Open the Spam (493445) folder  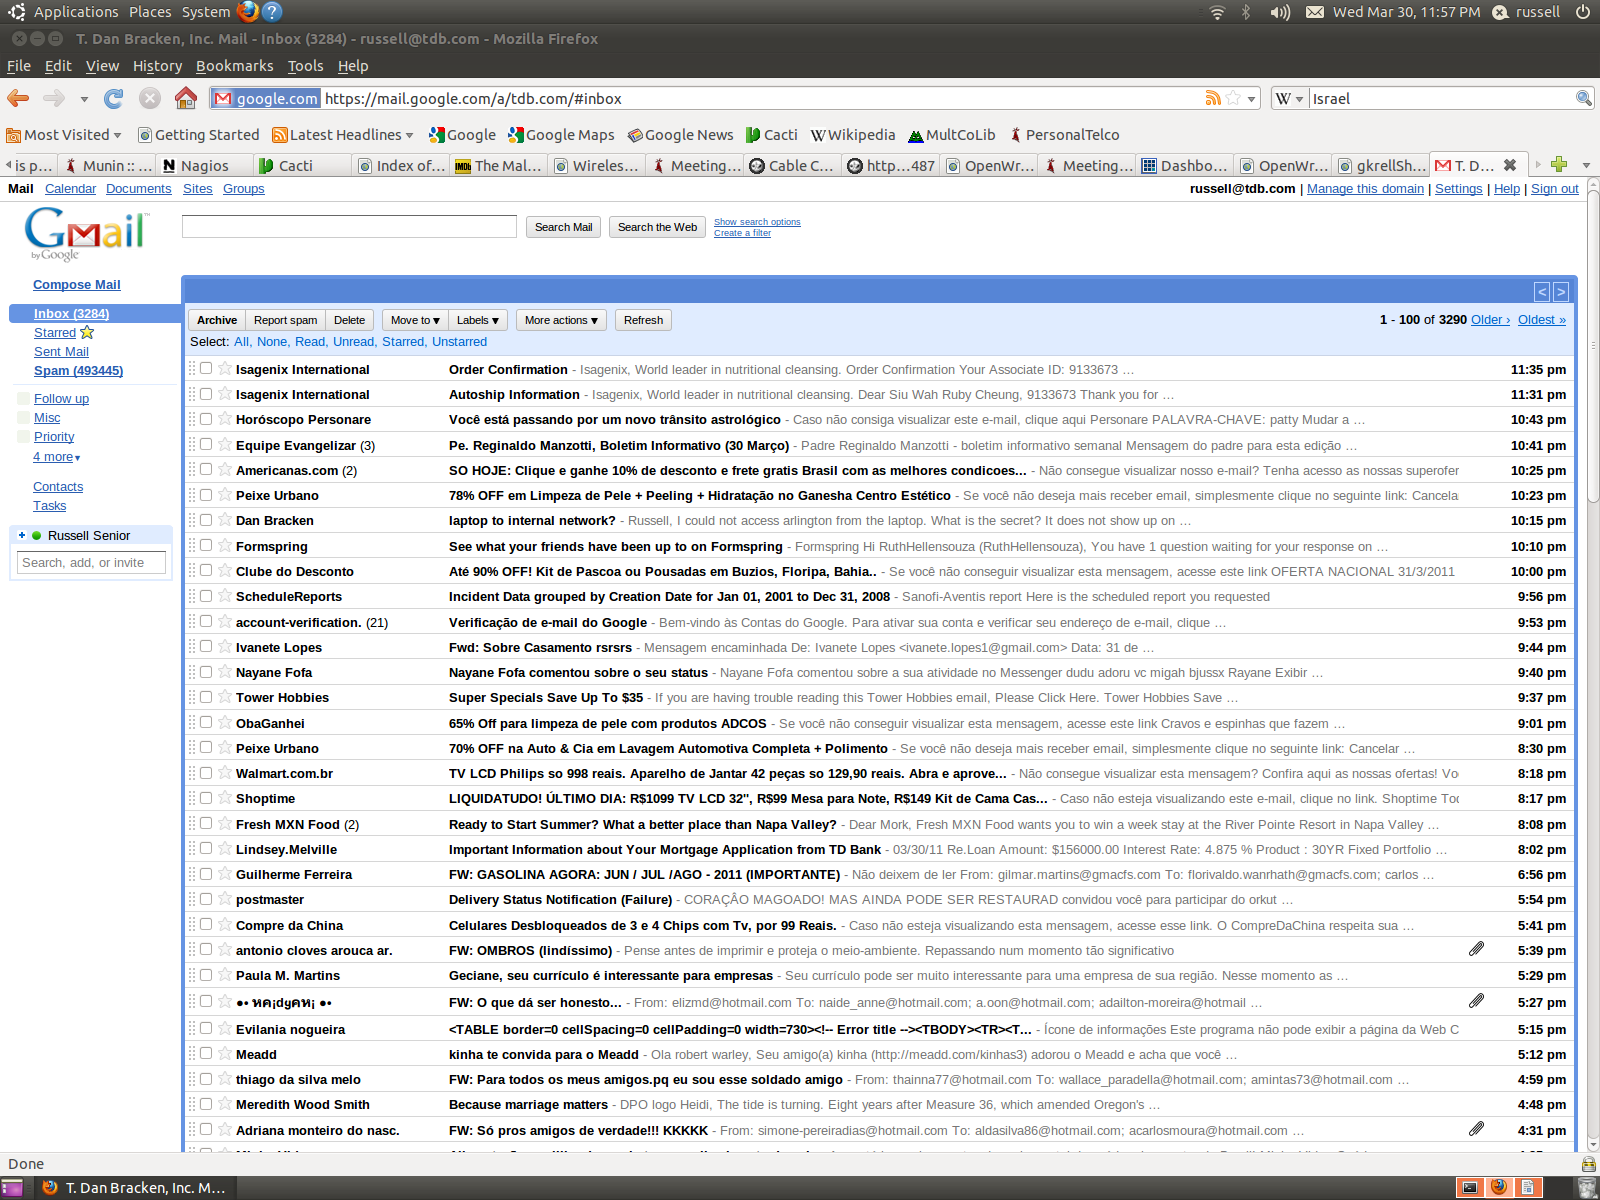coord(78,370)
